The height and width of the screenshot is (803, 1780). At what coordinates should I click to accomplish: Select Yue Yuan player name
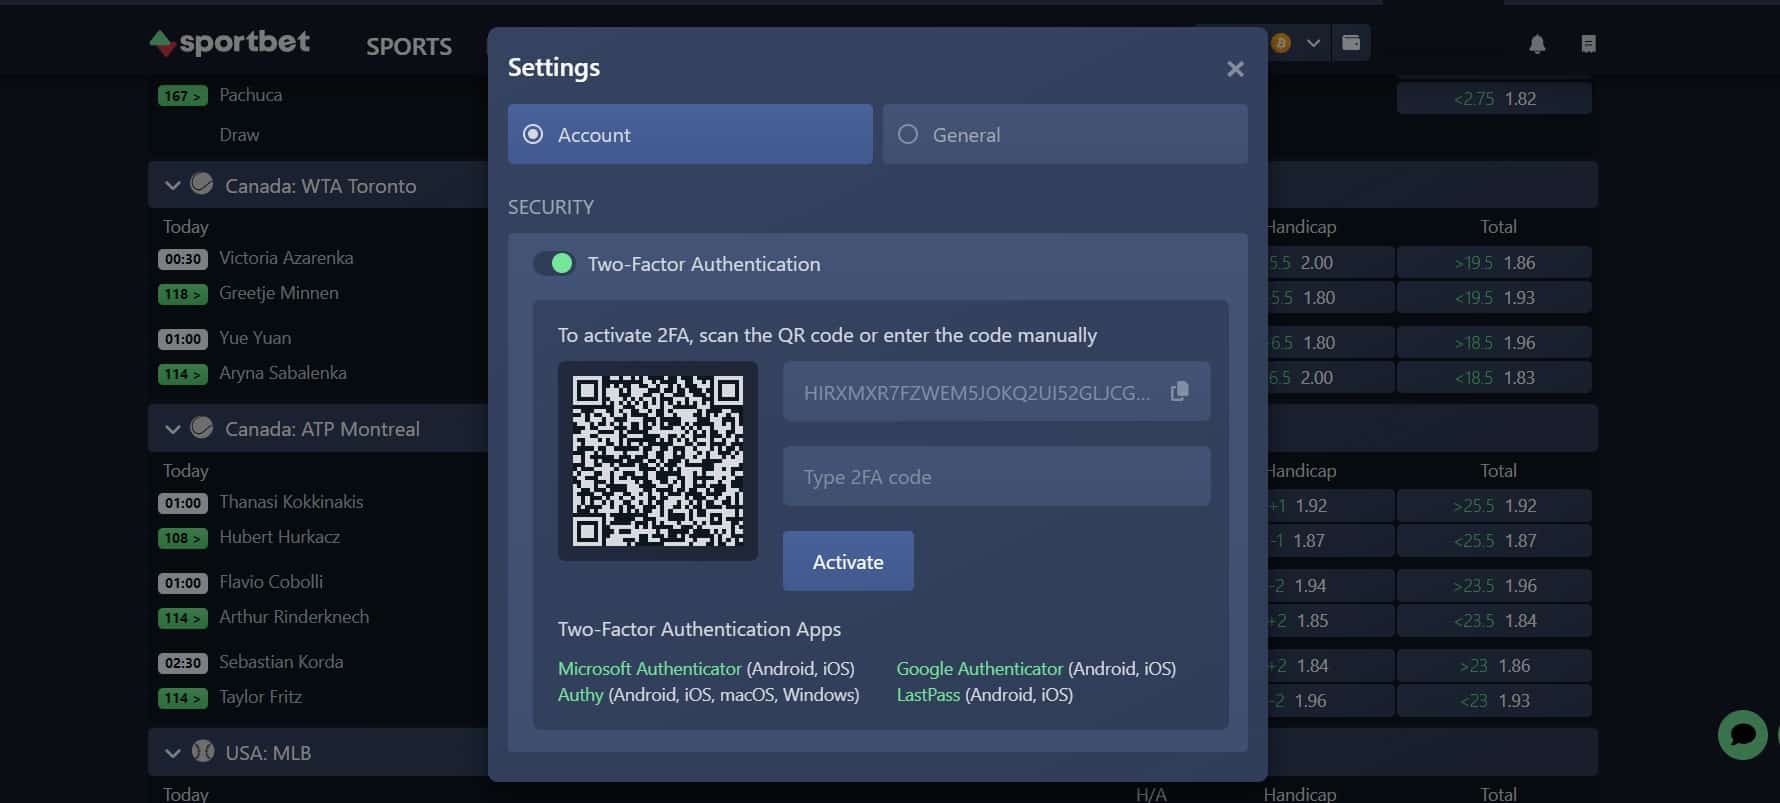point(255,338)
